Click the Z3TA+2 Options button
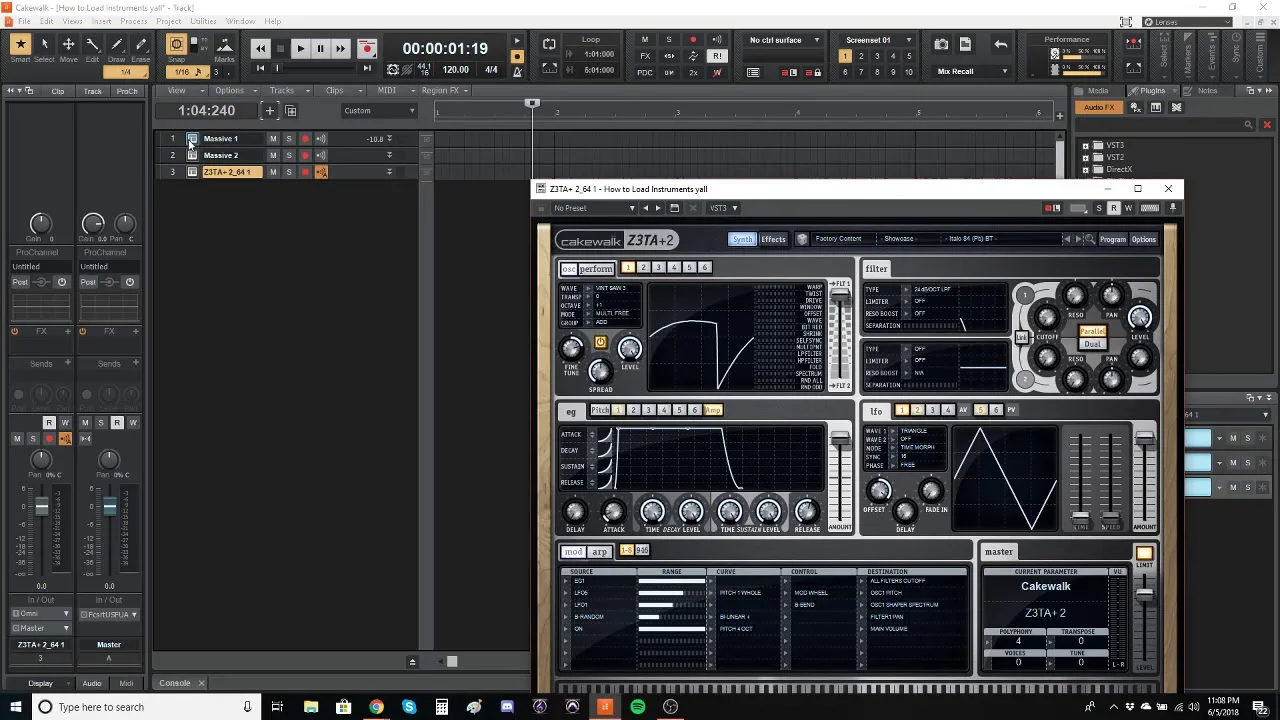 (x=1143, y=239)
